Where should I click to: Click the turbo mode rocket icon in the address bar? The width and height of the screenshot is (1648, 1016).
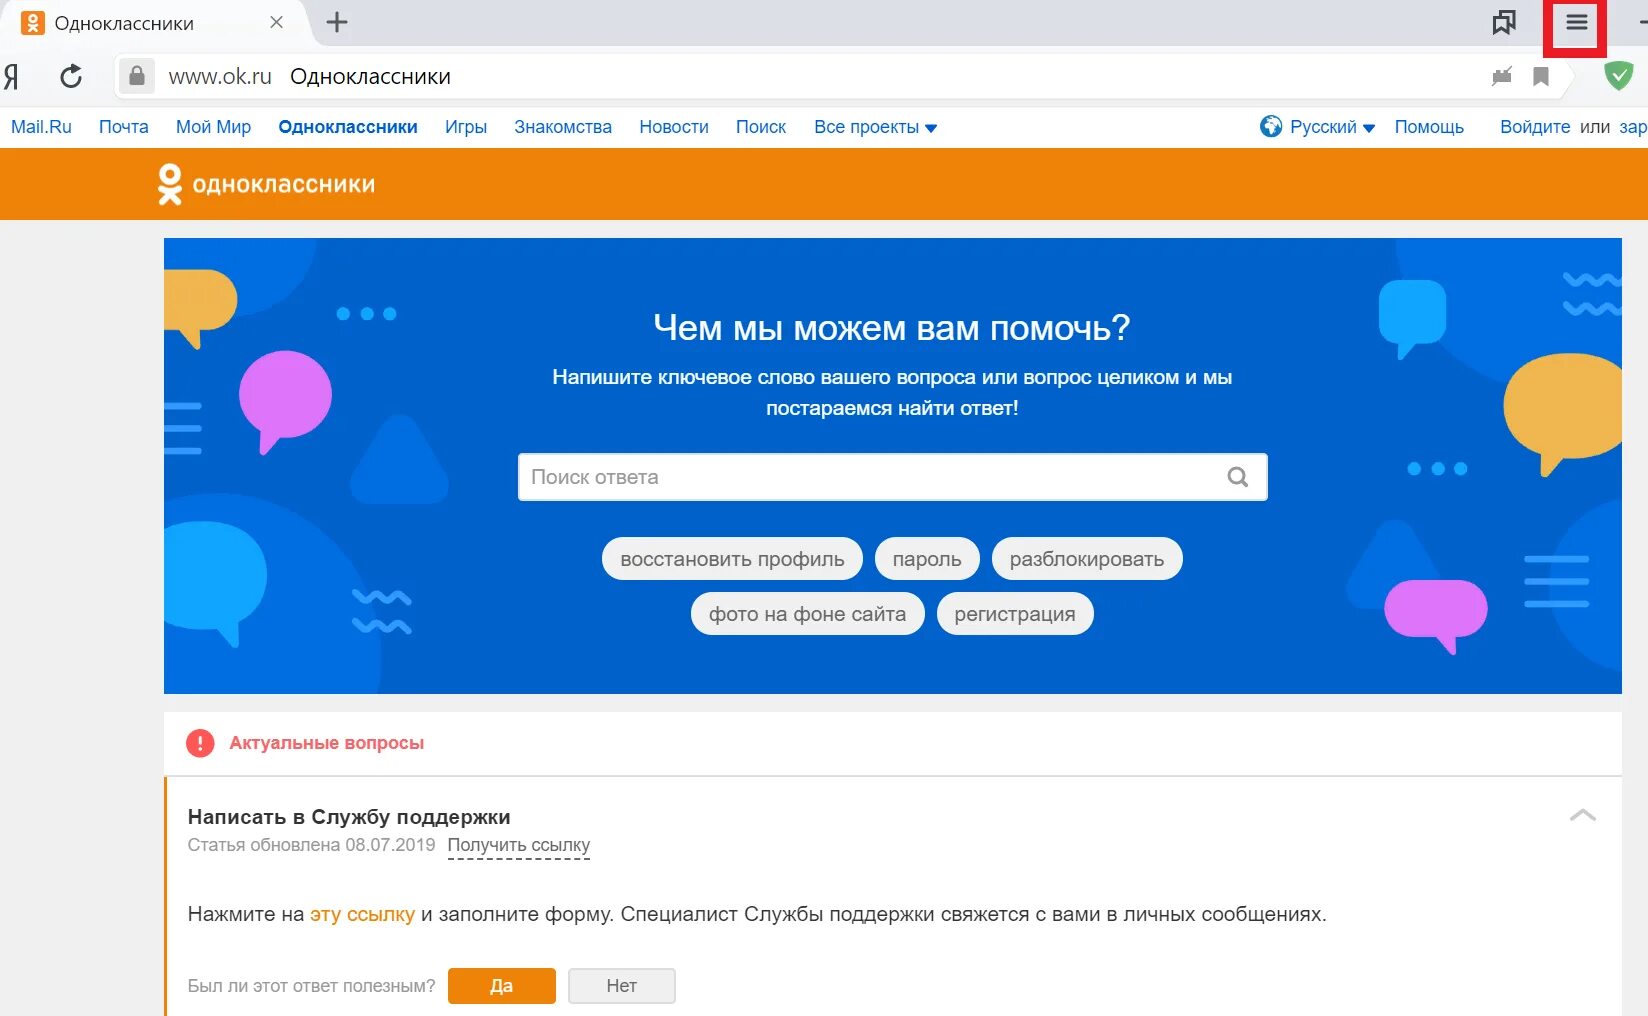pos(1501,76)
